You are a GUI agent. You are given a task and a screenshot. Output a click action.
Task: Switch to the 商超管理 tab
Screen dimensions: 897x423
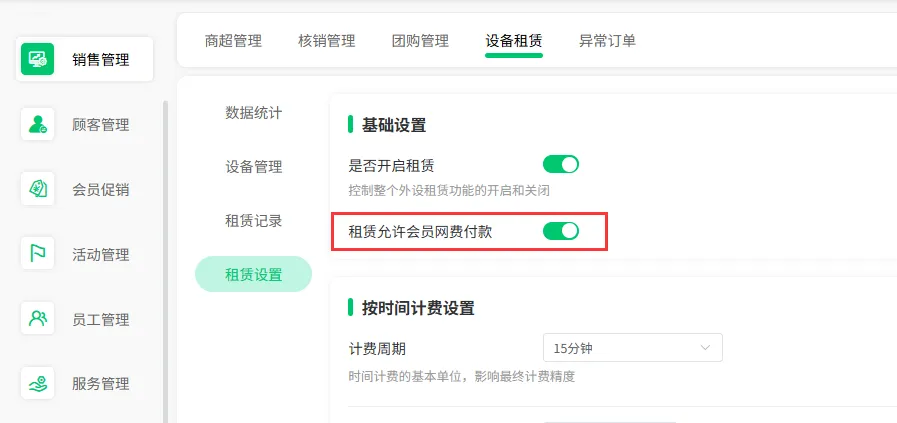click(x=233, y=41)
